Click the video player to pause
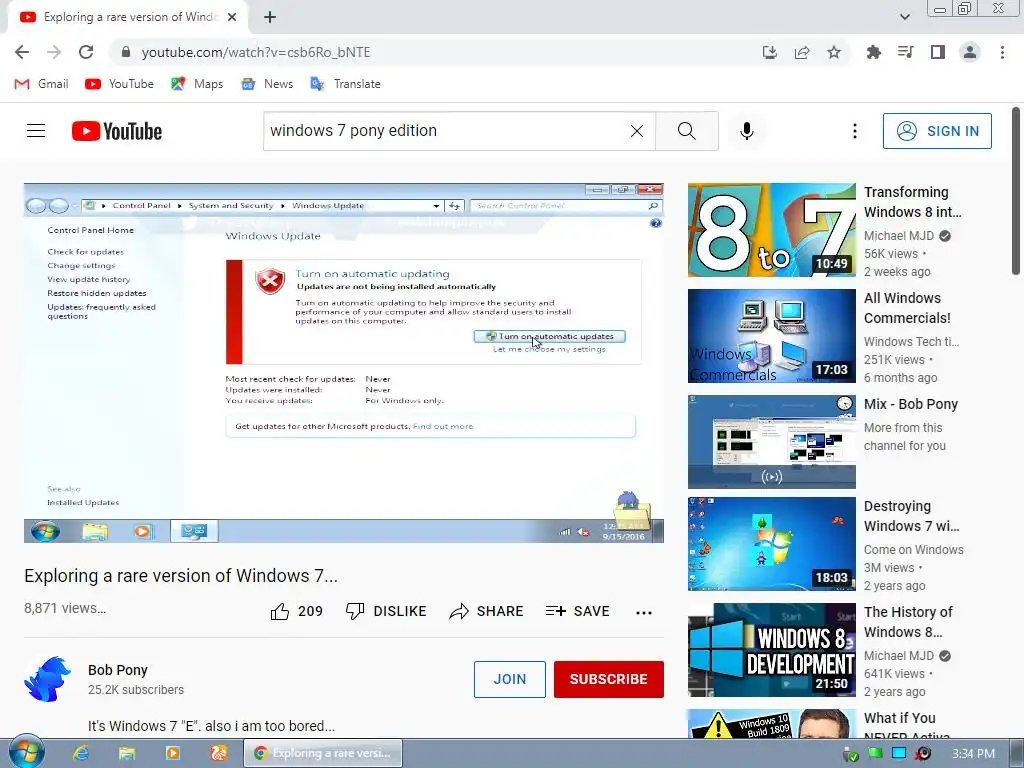The width and height of the screenshot is (1024, 768). point(344,362)
